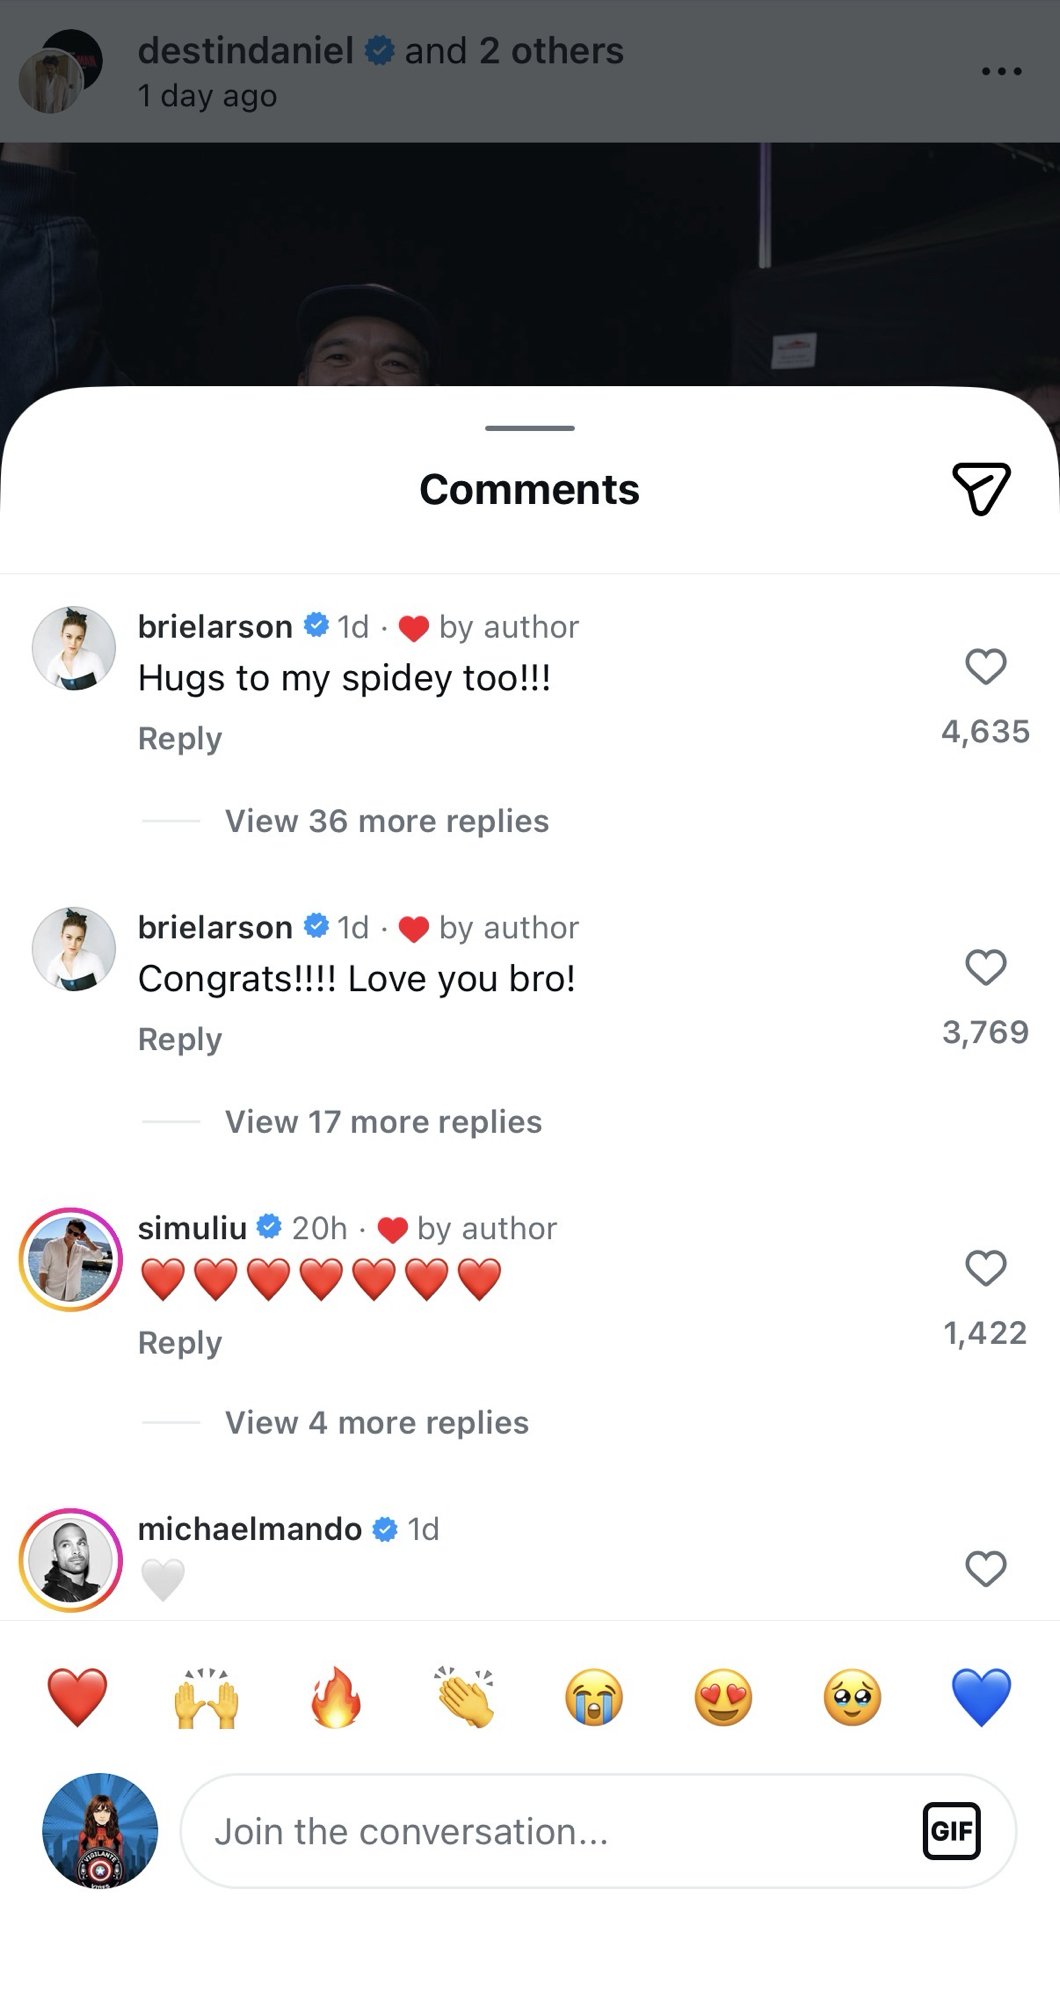The height and width of the screenshot is (2000, 1060).
Task: Expand View 4 more replies
Action: click(x=376, y=1423)
